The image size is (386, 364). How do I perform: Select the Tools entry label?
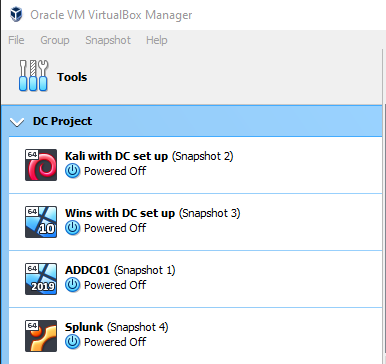tap(72, 77)
